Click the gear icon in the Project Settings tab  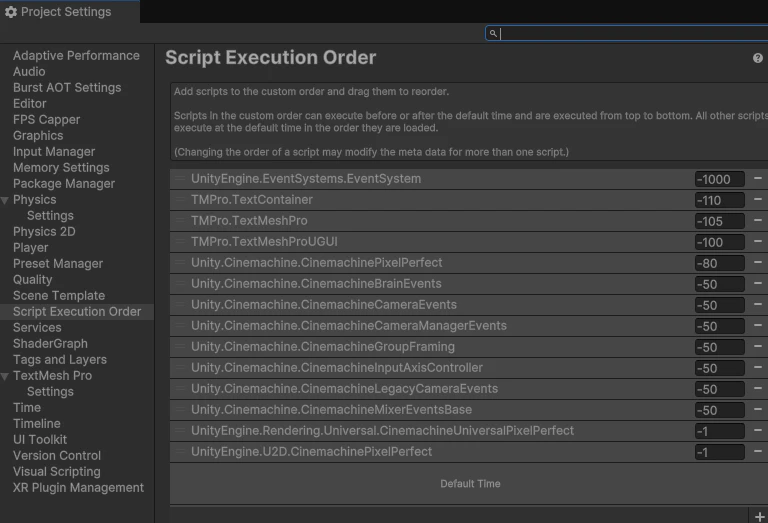11,12
